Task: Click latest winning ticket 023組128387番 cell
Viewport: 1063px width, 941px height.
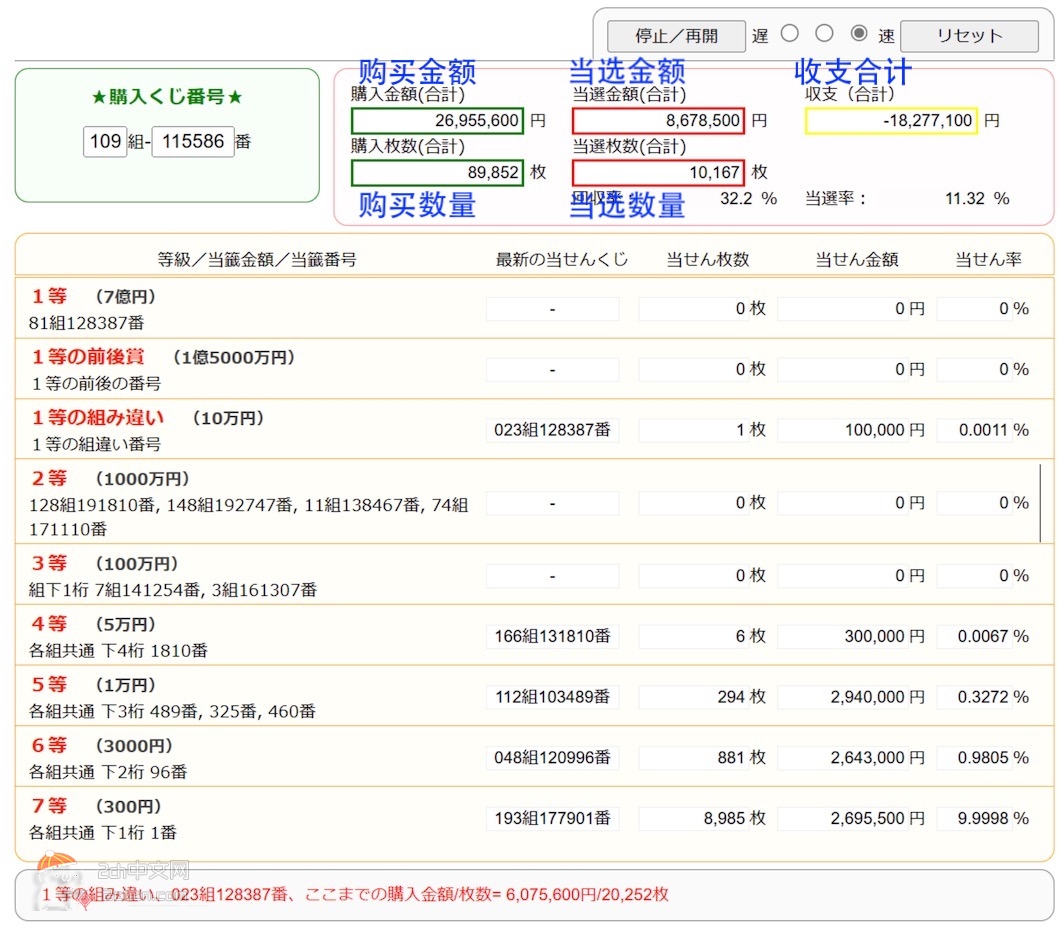Action: click(553, 430)
